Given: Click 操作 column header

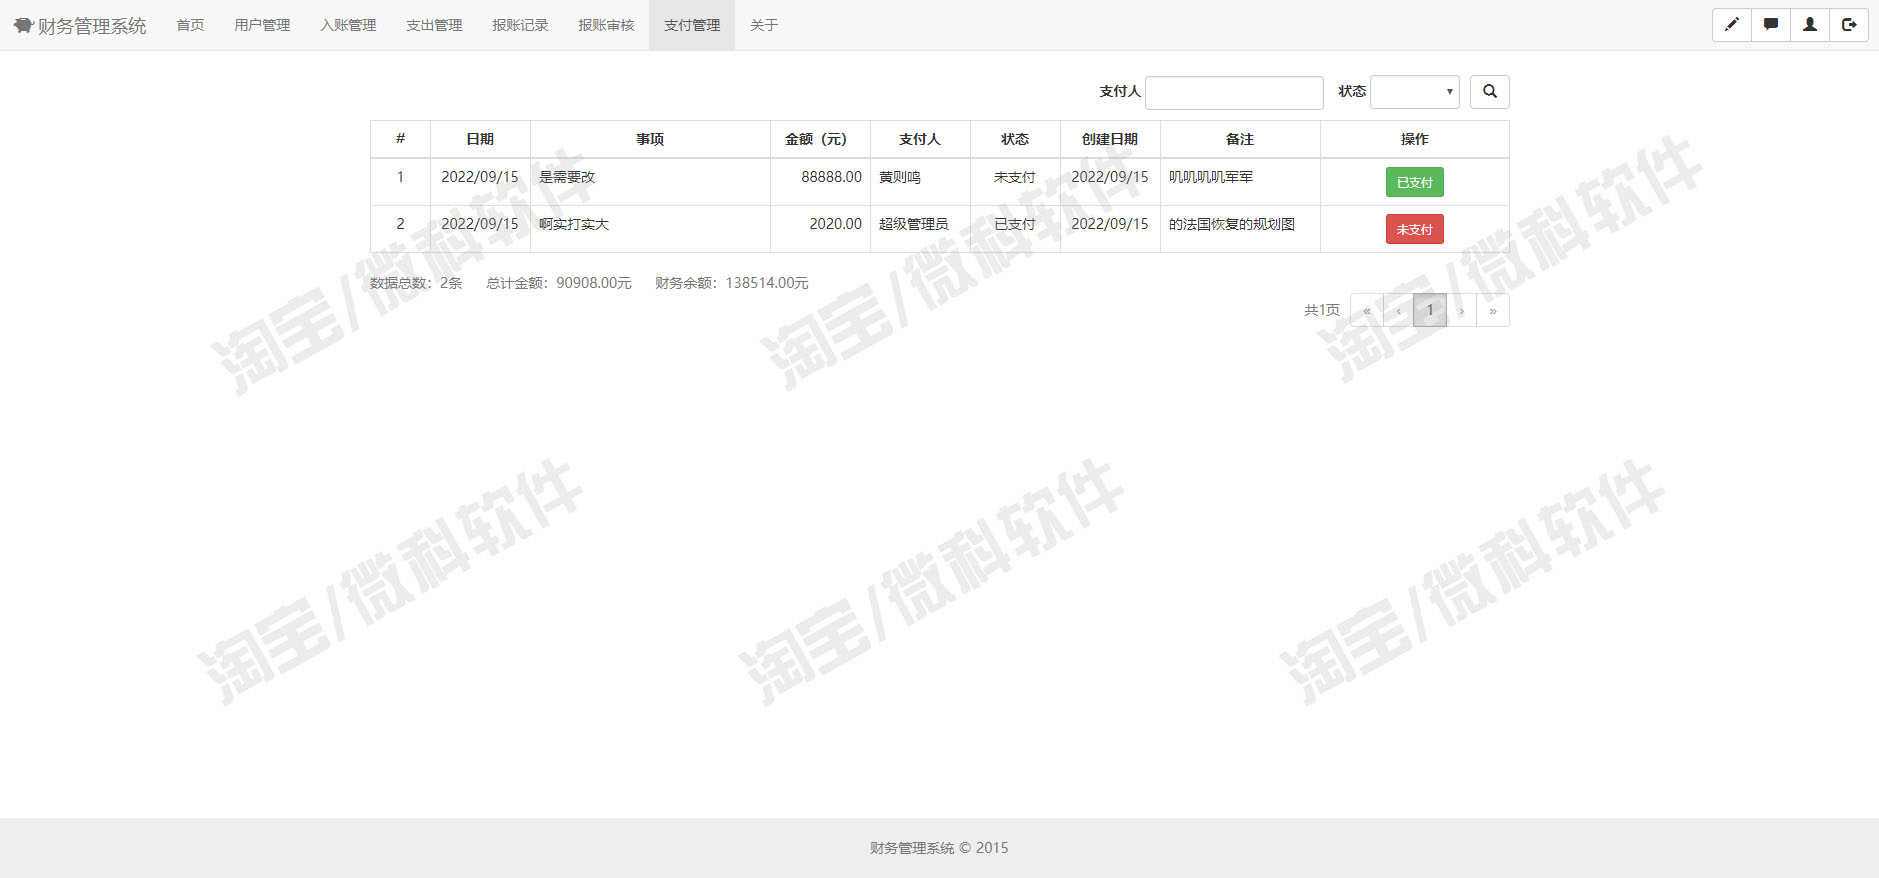Looking at the screenshot, I should click(x=1415, y=139).
